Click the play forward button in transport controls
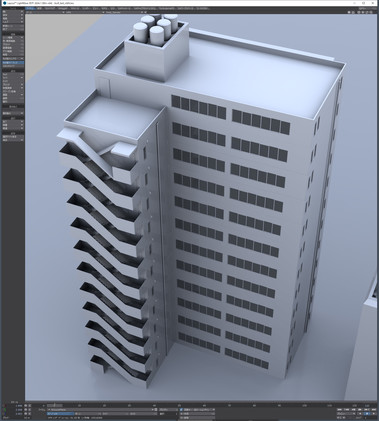Viewport: 379px width, 421px height. click(374, 414)
